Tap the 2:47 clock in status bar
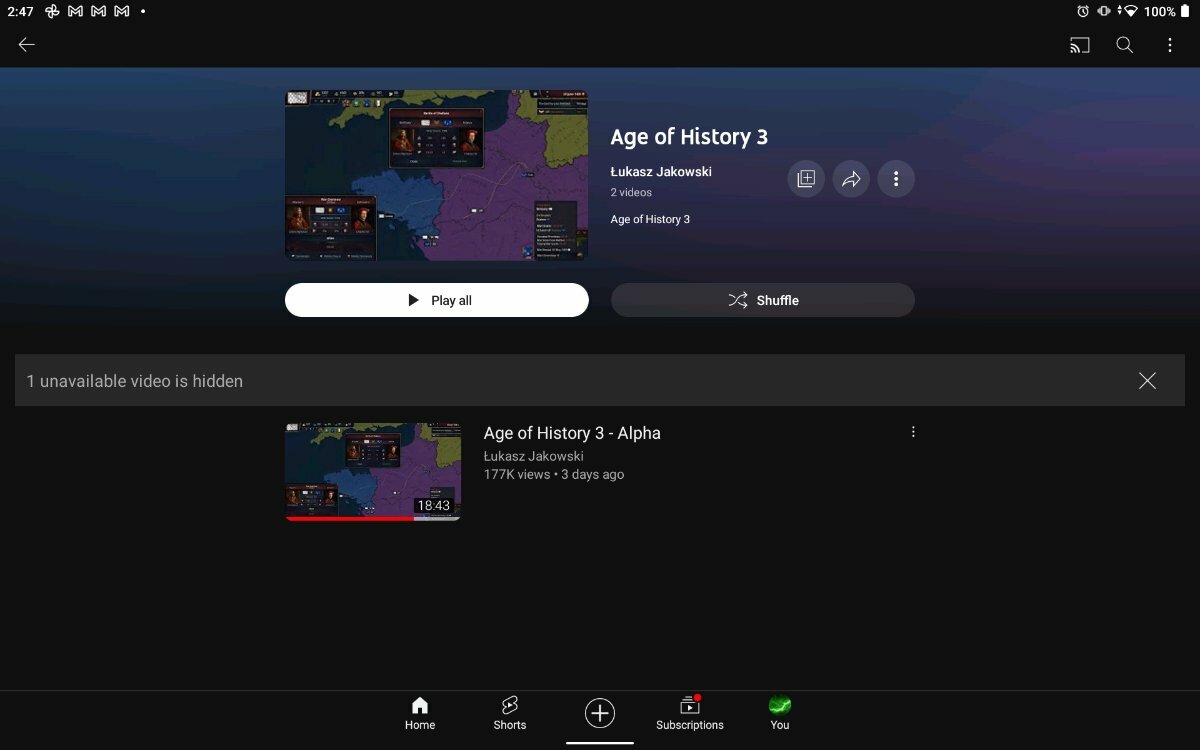 click(x=20, y=11)
